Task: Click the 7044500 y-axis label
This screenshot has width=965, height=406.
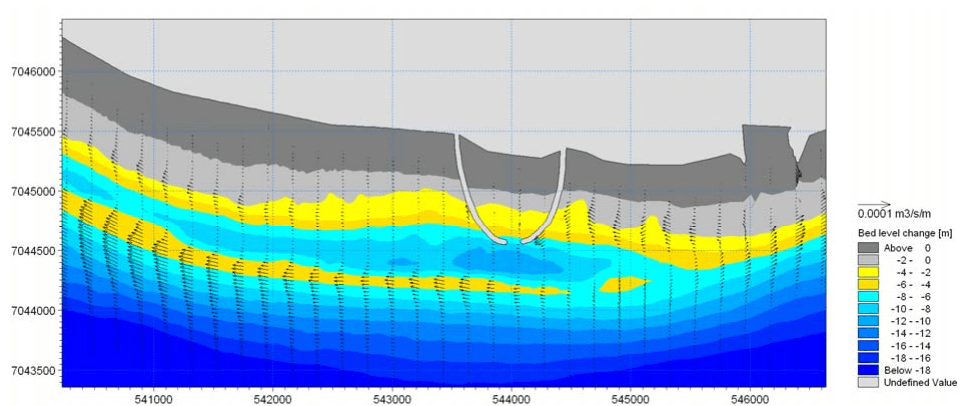Action: pyautogui.click(x=33, y=251)
